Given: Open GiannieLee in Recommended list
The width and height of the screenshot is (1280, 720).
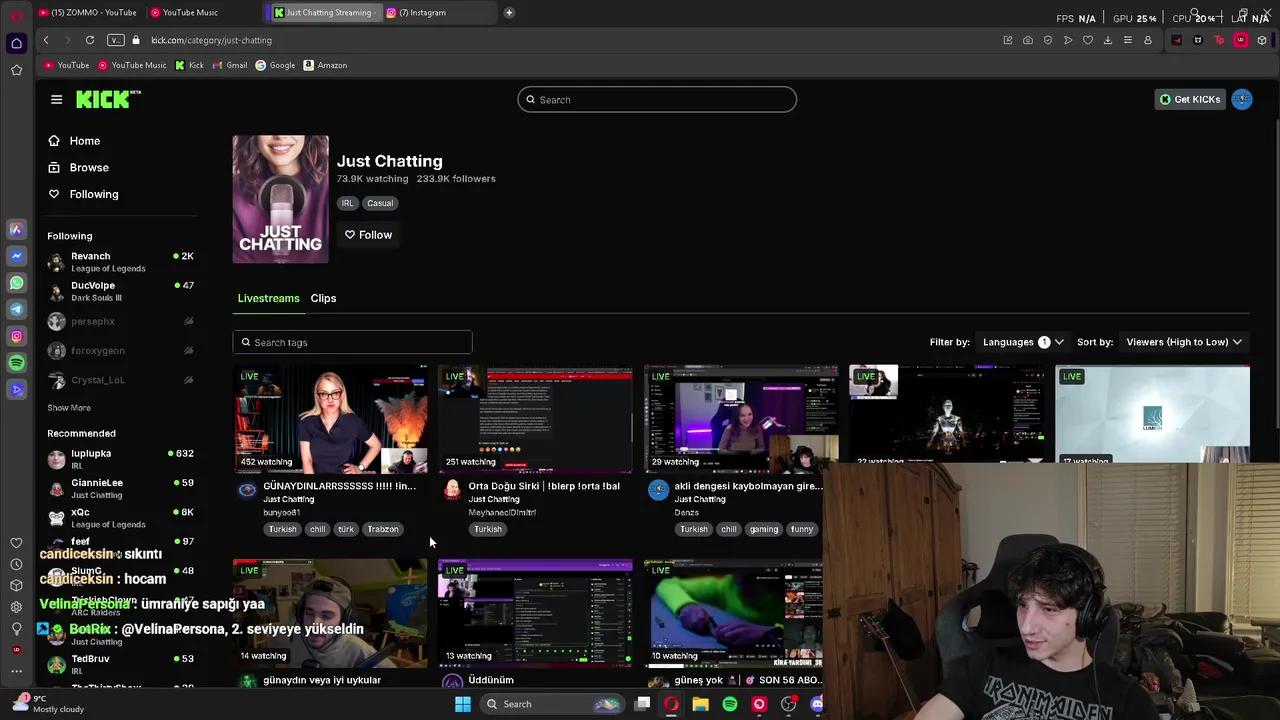Looking at the screenshot, I should (x=120, y=488).
